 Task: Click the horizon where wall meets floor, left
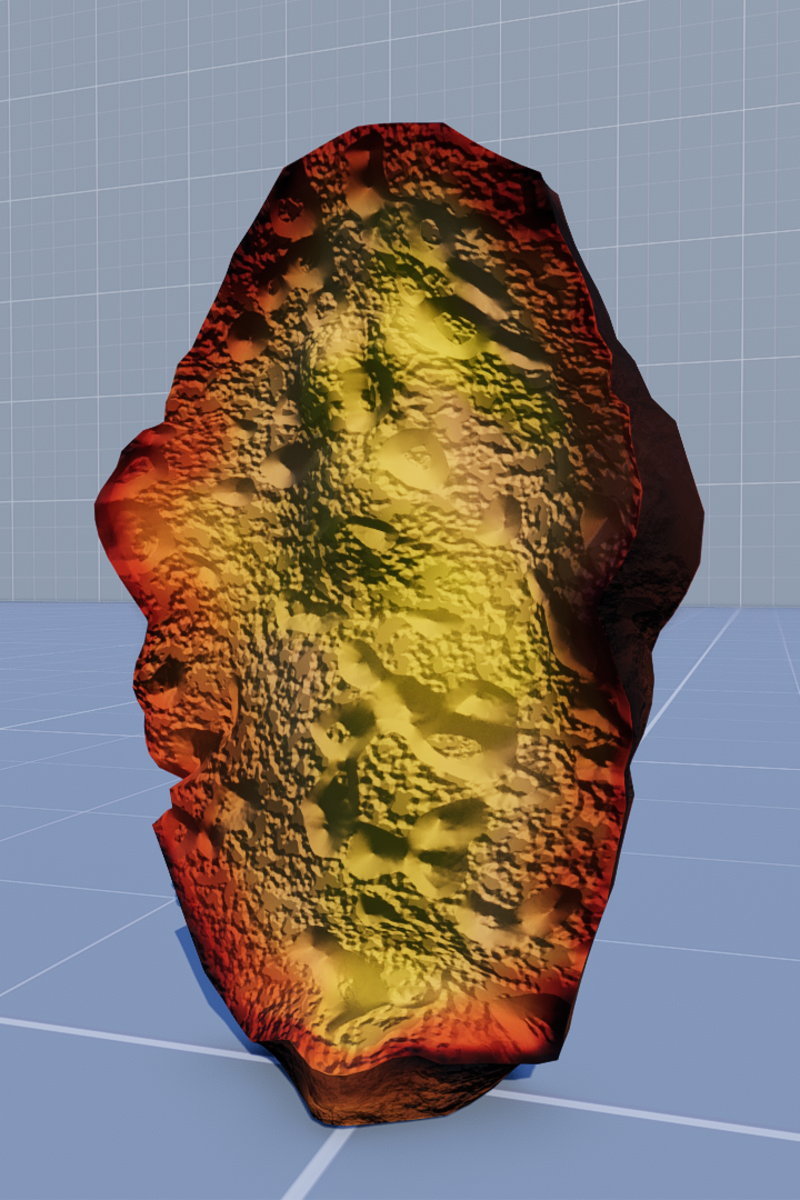coord(50,601)
